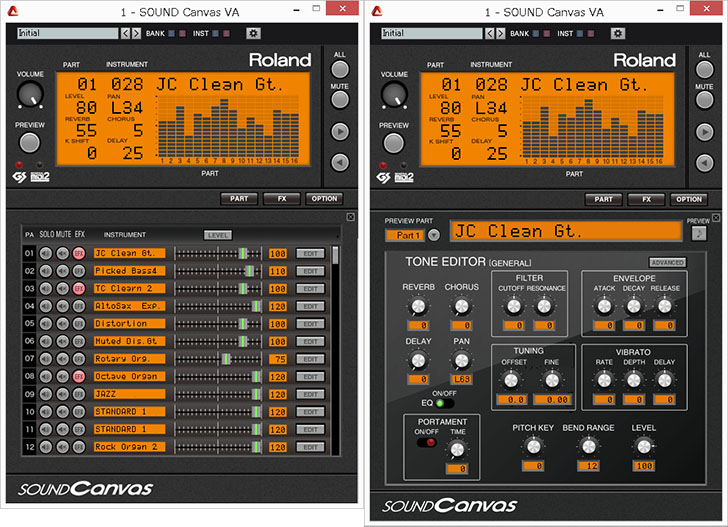Image resolution: width=728 pixels, height=527 pixels.
Task: Click the ADVANCED button in Tone Editor
Action: coord(667,263)
